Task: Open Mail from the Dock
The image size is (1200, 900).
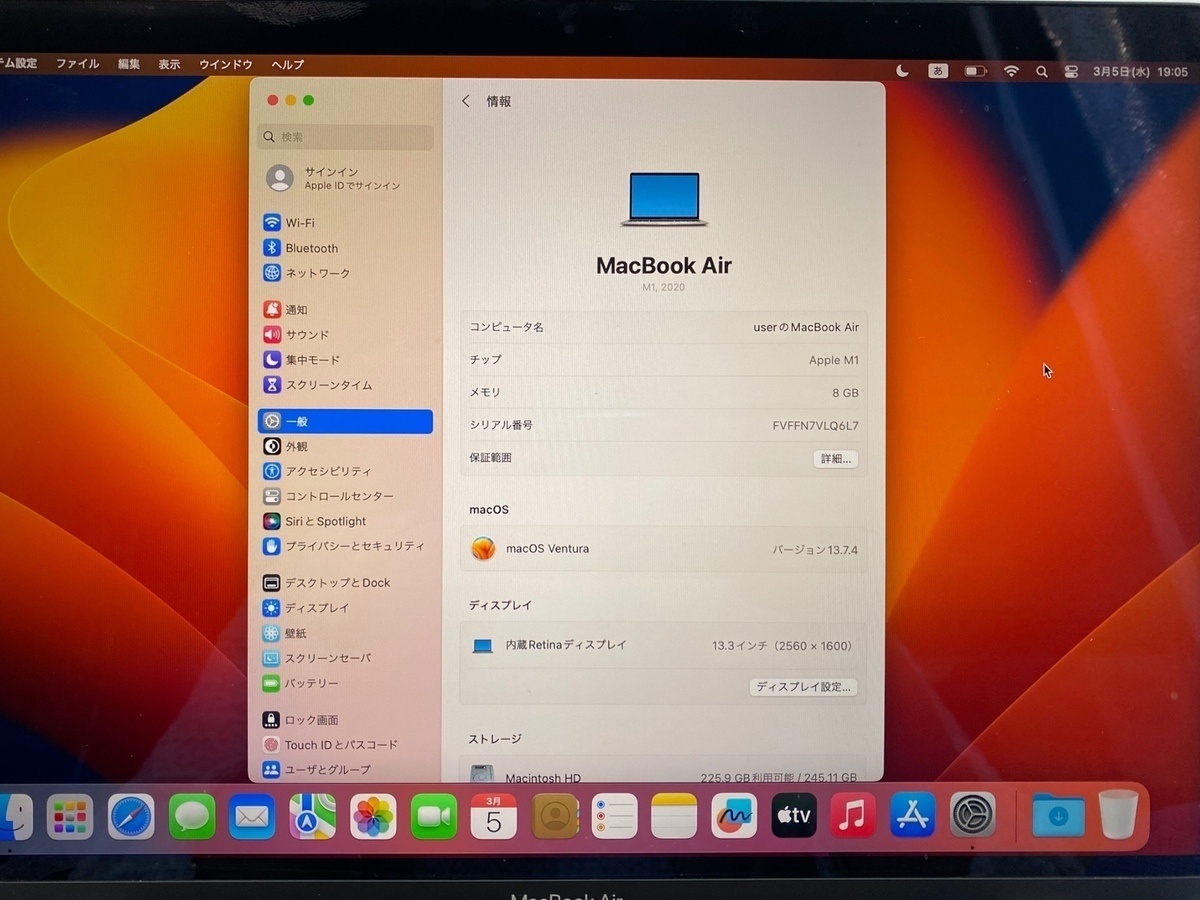Action: [x=252, y=817]
